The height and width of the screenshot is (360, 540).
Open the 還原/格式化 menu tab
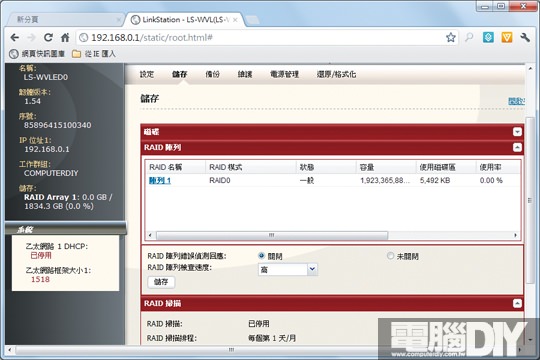point(336,74)
